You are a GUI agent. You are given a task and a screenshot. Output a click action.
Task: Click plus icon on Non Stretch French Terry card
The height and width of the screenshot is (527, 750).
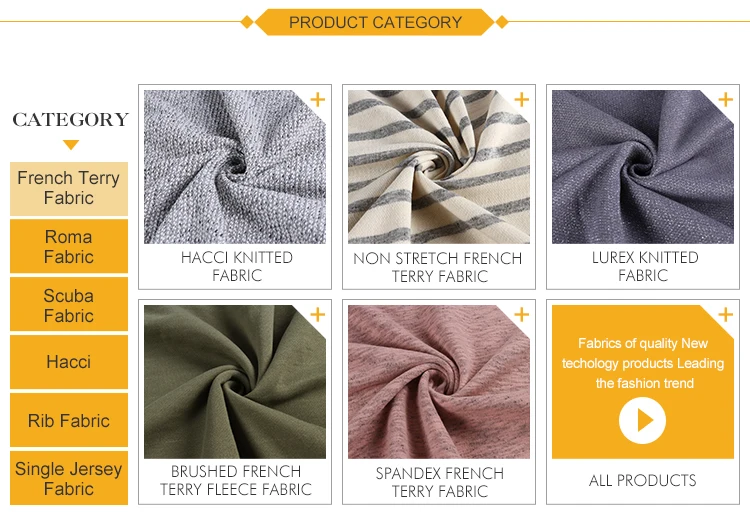[x=521, y=99]
